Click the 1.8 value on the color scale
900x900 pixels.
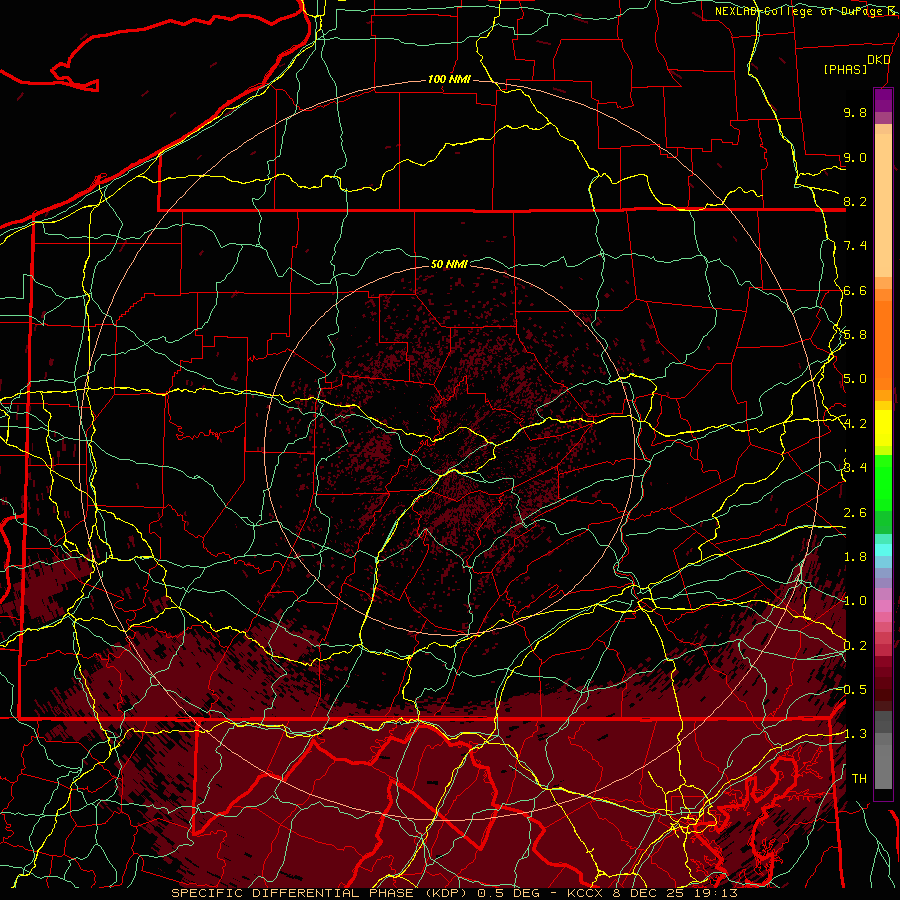click(855, 557)
